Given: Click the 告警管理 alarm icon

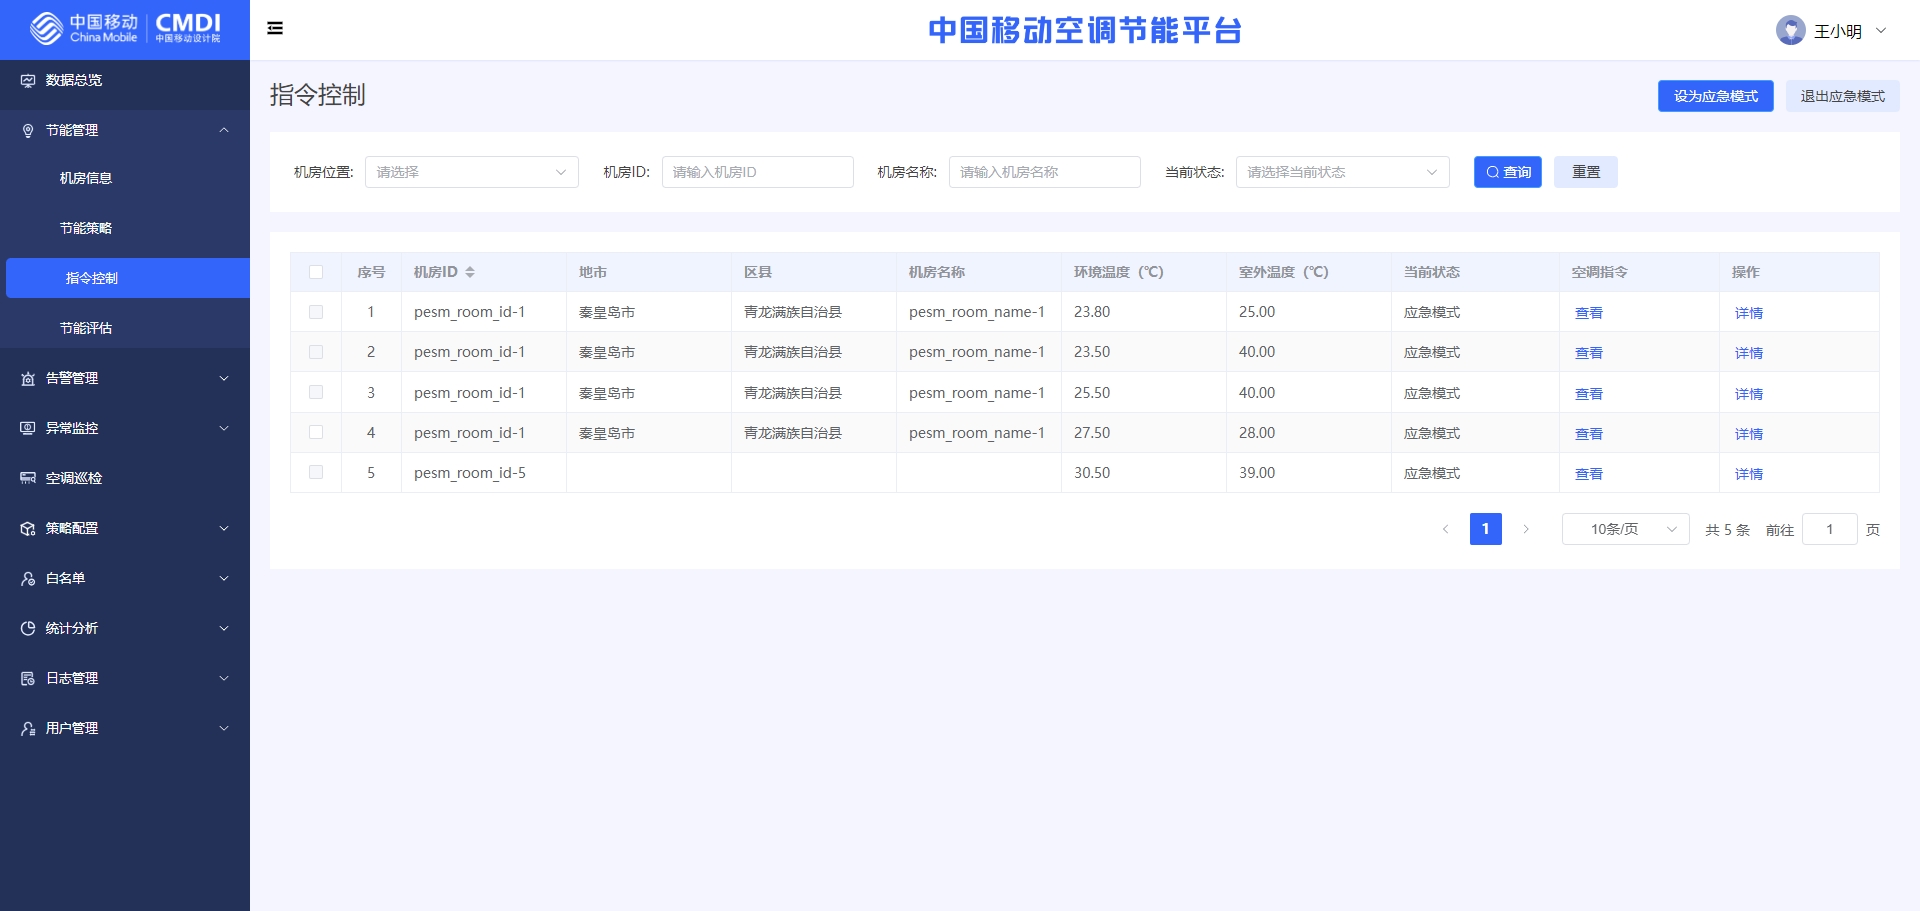Looking at the screenshot, I should (28, 378).
